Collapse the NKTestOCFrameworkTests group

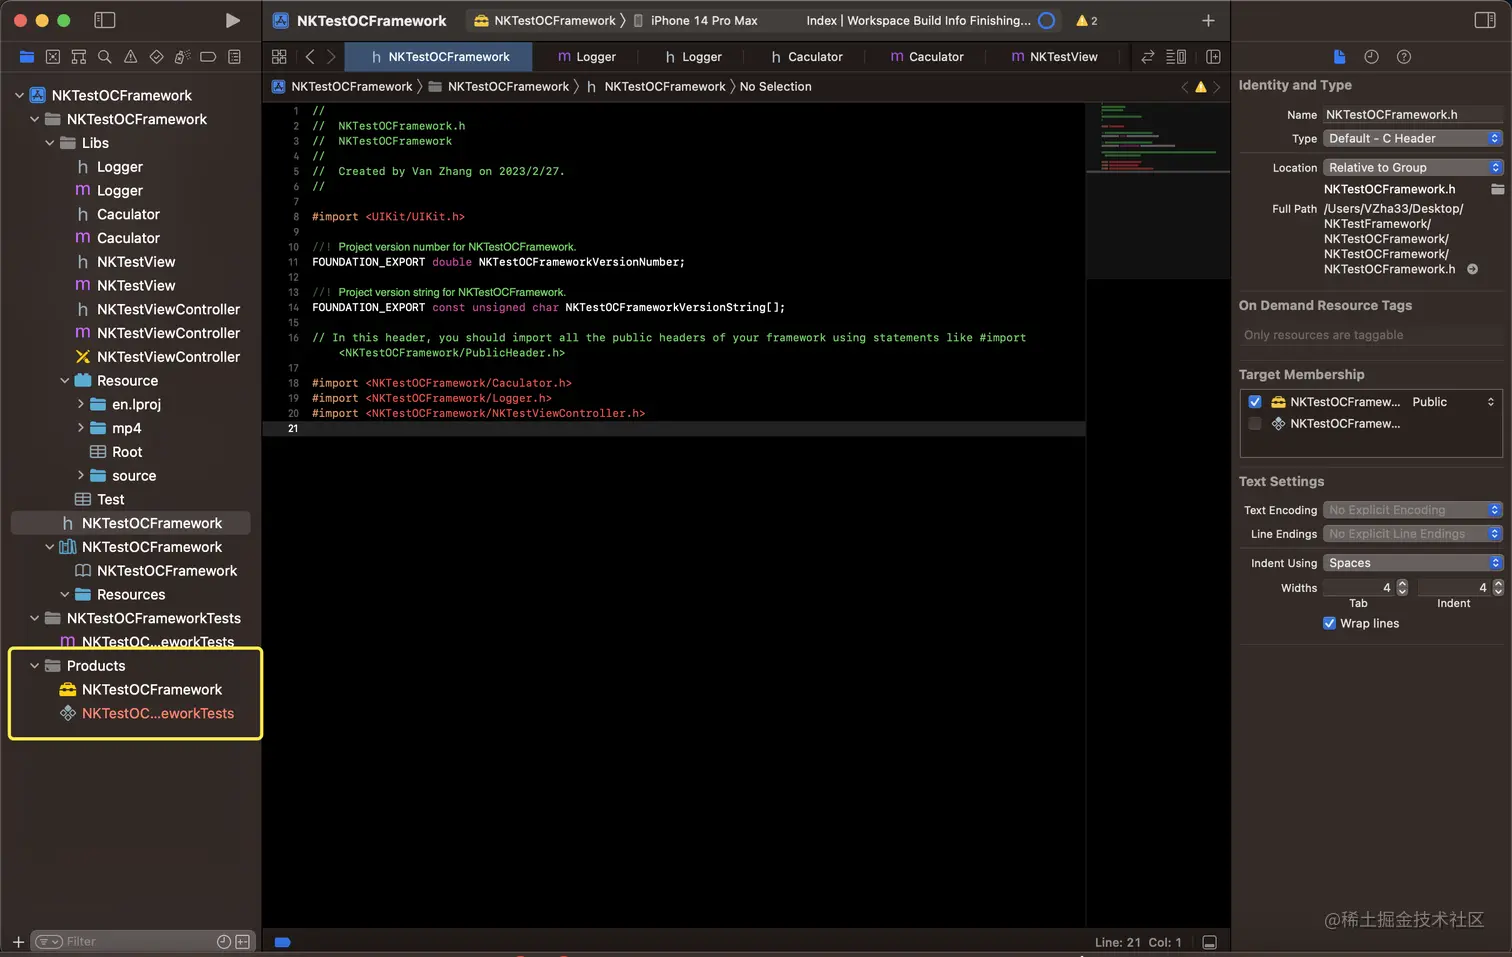(x=35, y=618)
